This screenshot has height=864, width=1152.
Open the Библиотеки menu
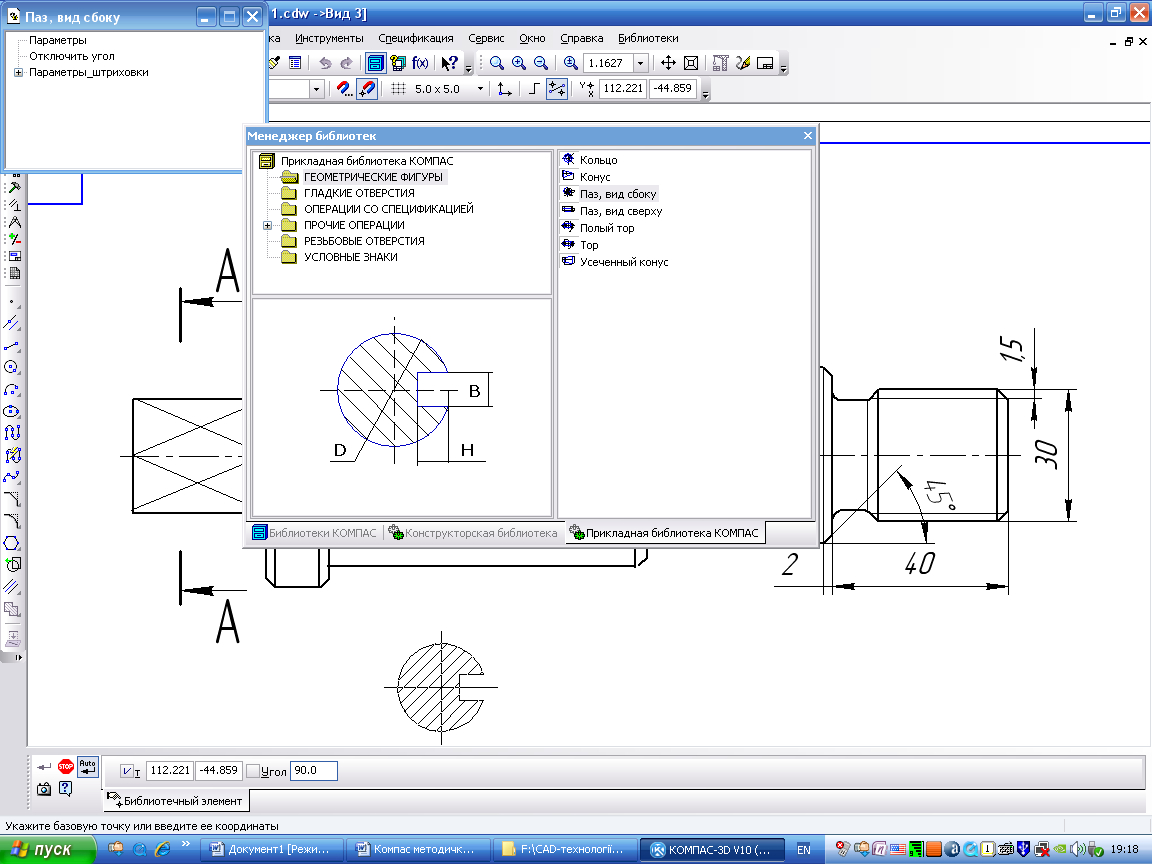pyautogui.click(x=647, y=38)
